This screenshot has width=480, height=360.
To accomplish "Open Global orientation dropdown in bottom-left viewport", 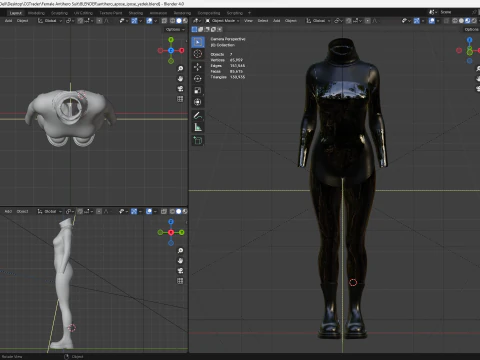I will pos(50,211).
